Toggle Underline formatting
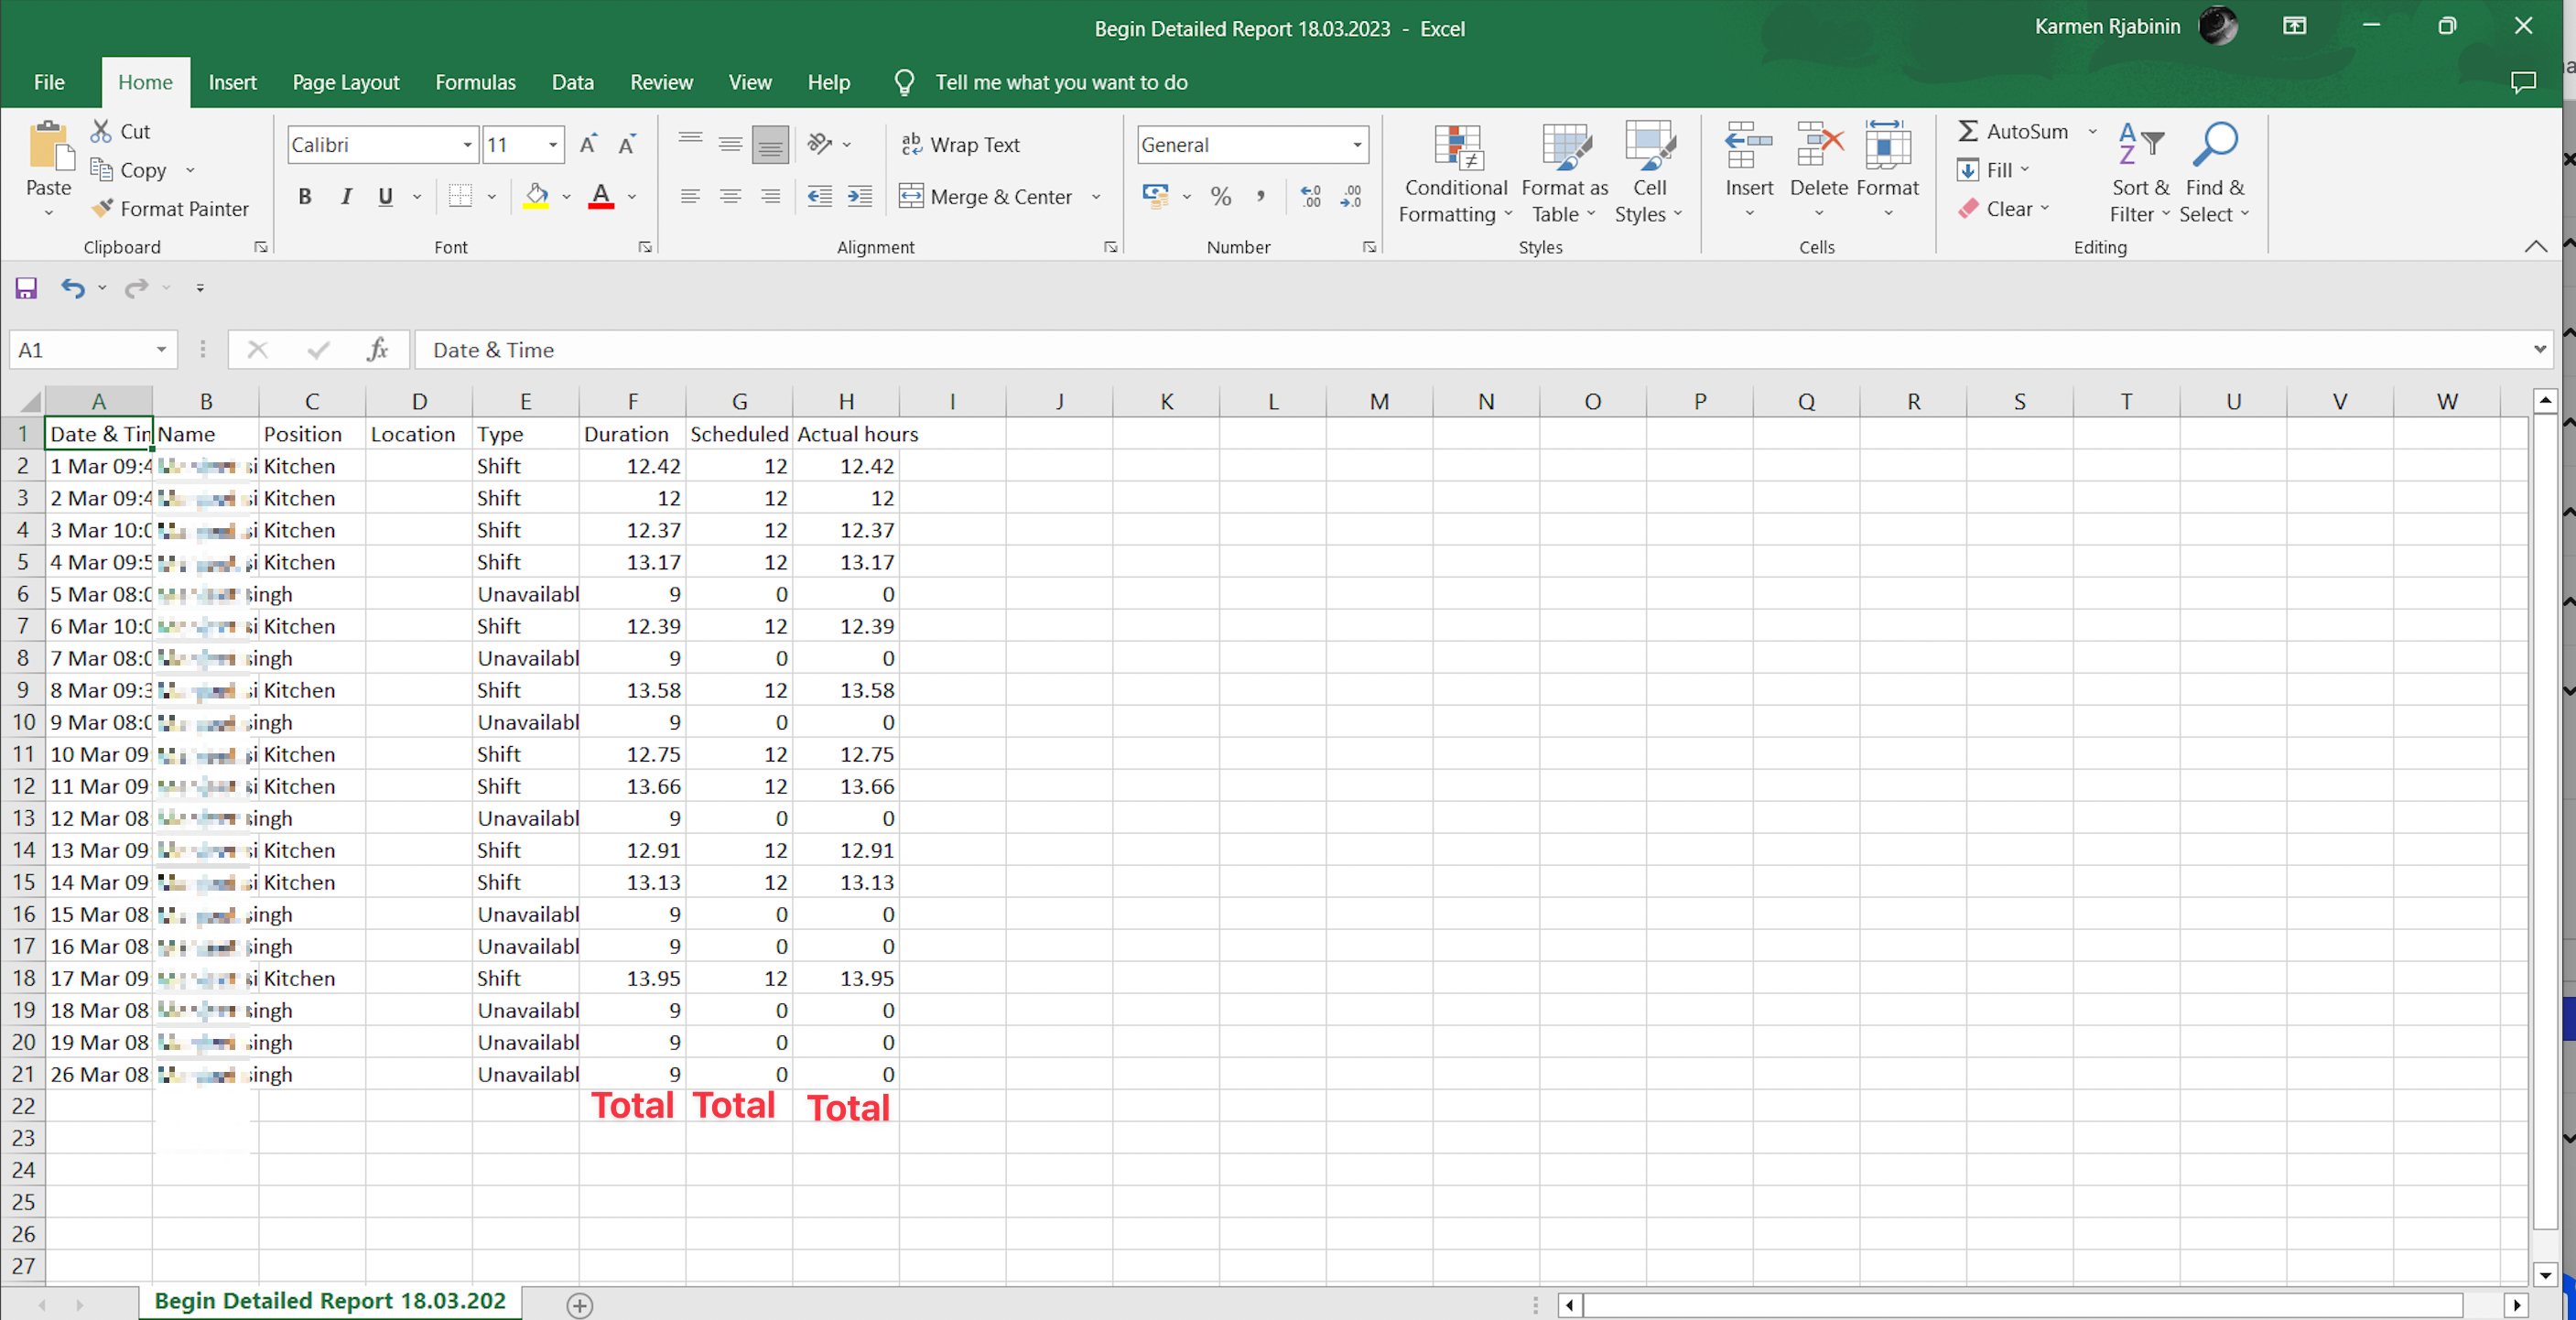 click(x=385, y=196)
